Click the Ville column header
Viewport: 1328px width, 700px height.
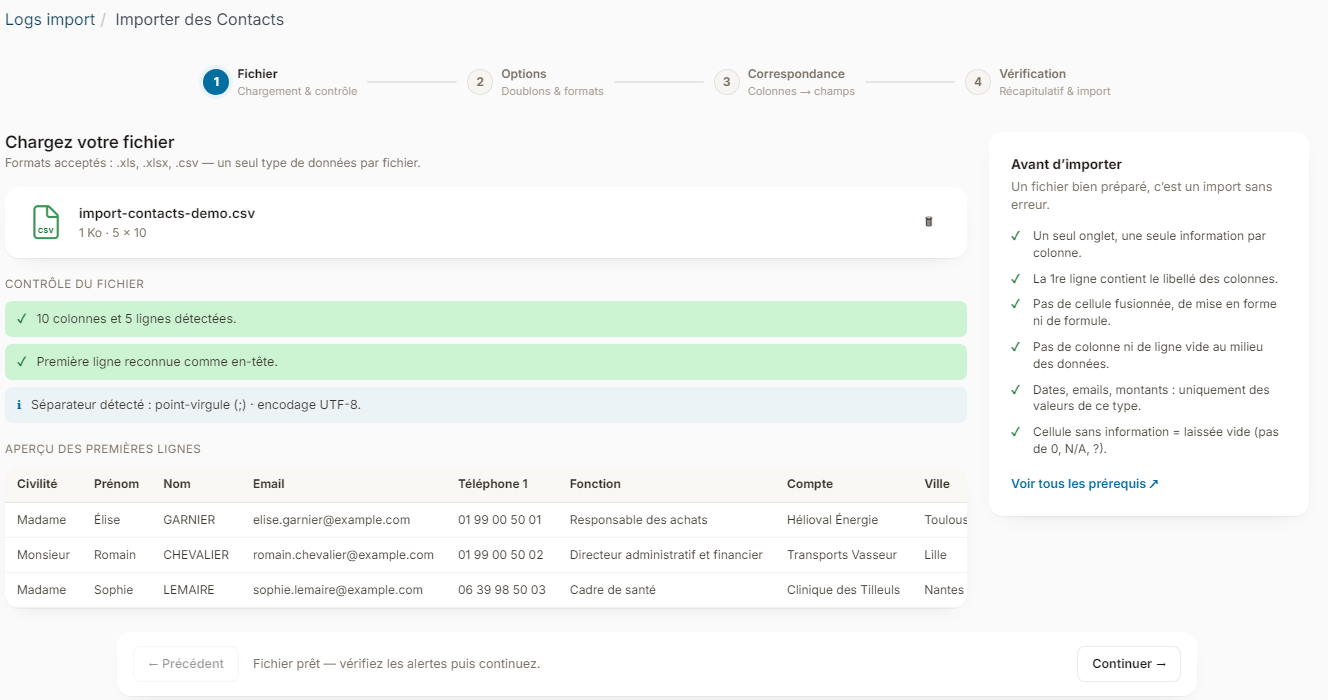pyautogui.click(x=937, y=484)
